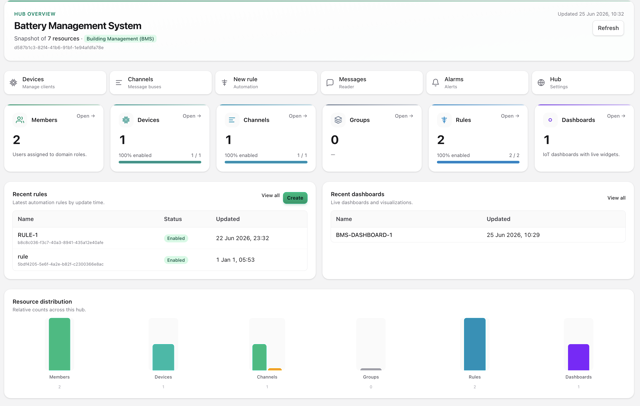Open the Dashboards card via Open arrow

tap(616, 116)
